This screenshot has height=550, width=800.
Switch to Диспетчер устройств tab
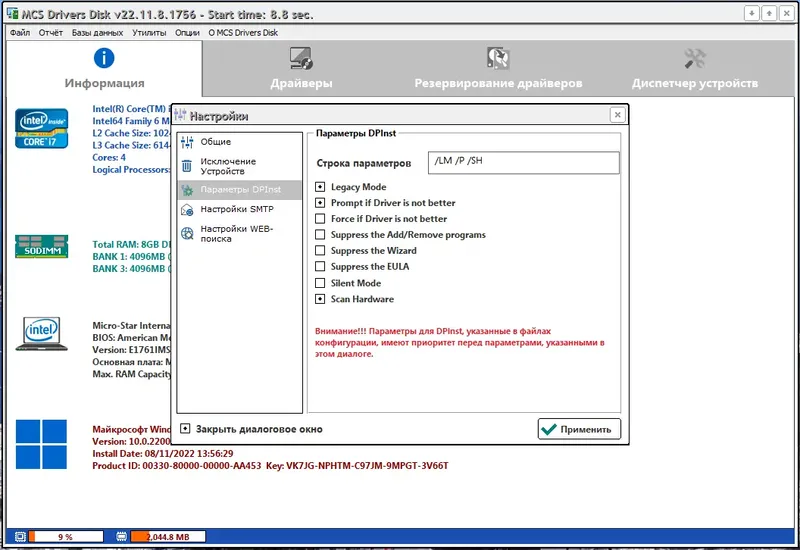[695, 68]
